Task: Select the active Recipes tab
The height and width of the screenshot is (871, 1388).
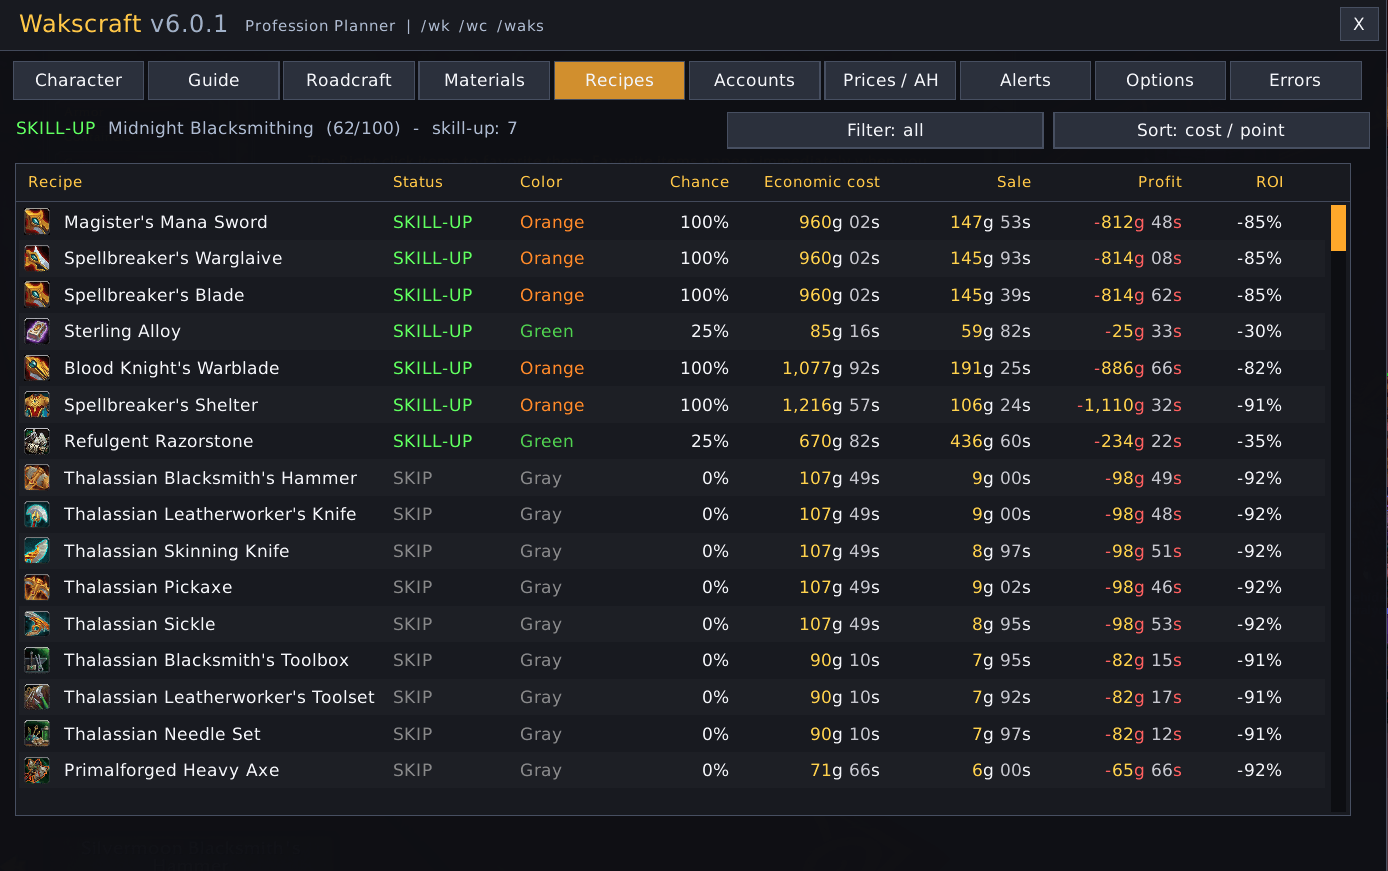Action: 619,80
